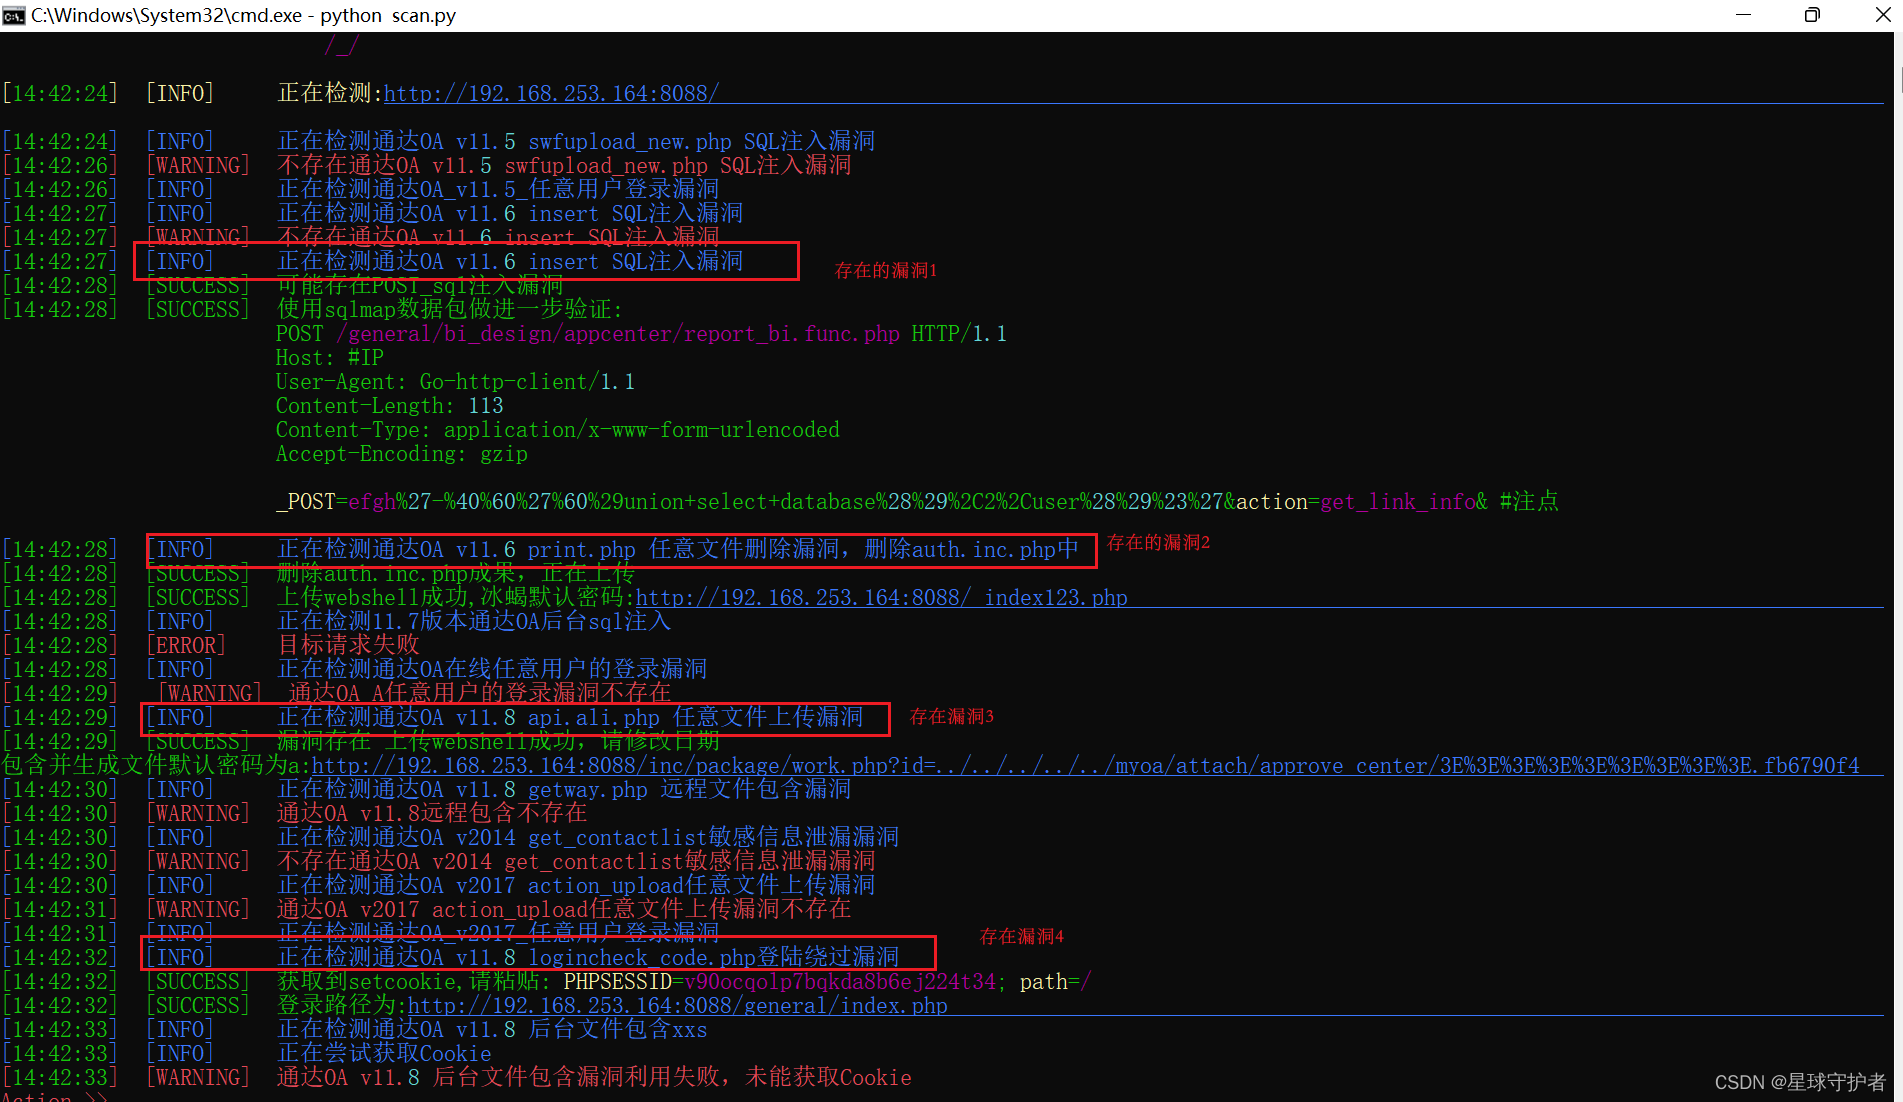Click the getway.php 远程文件包含漏洞 line

coord(564,789)
